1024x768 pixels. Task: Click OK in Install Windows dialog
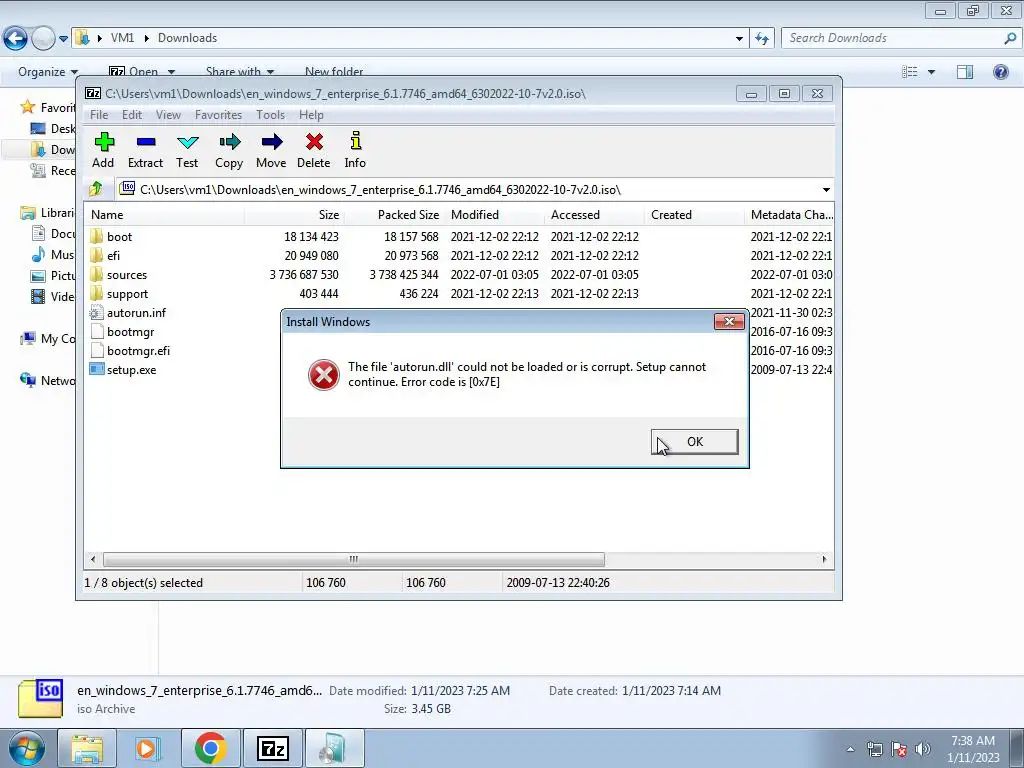(x=695, y=441)
